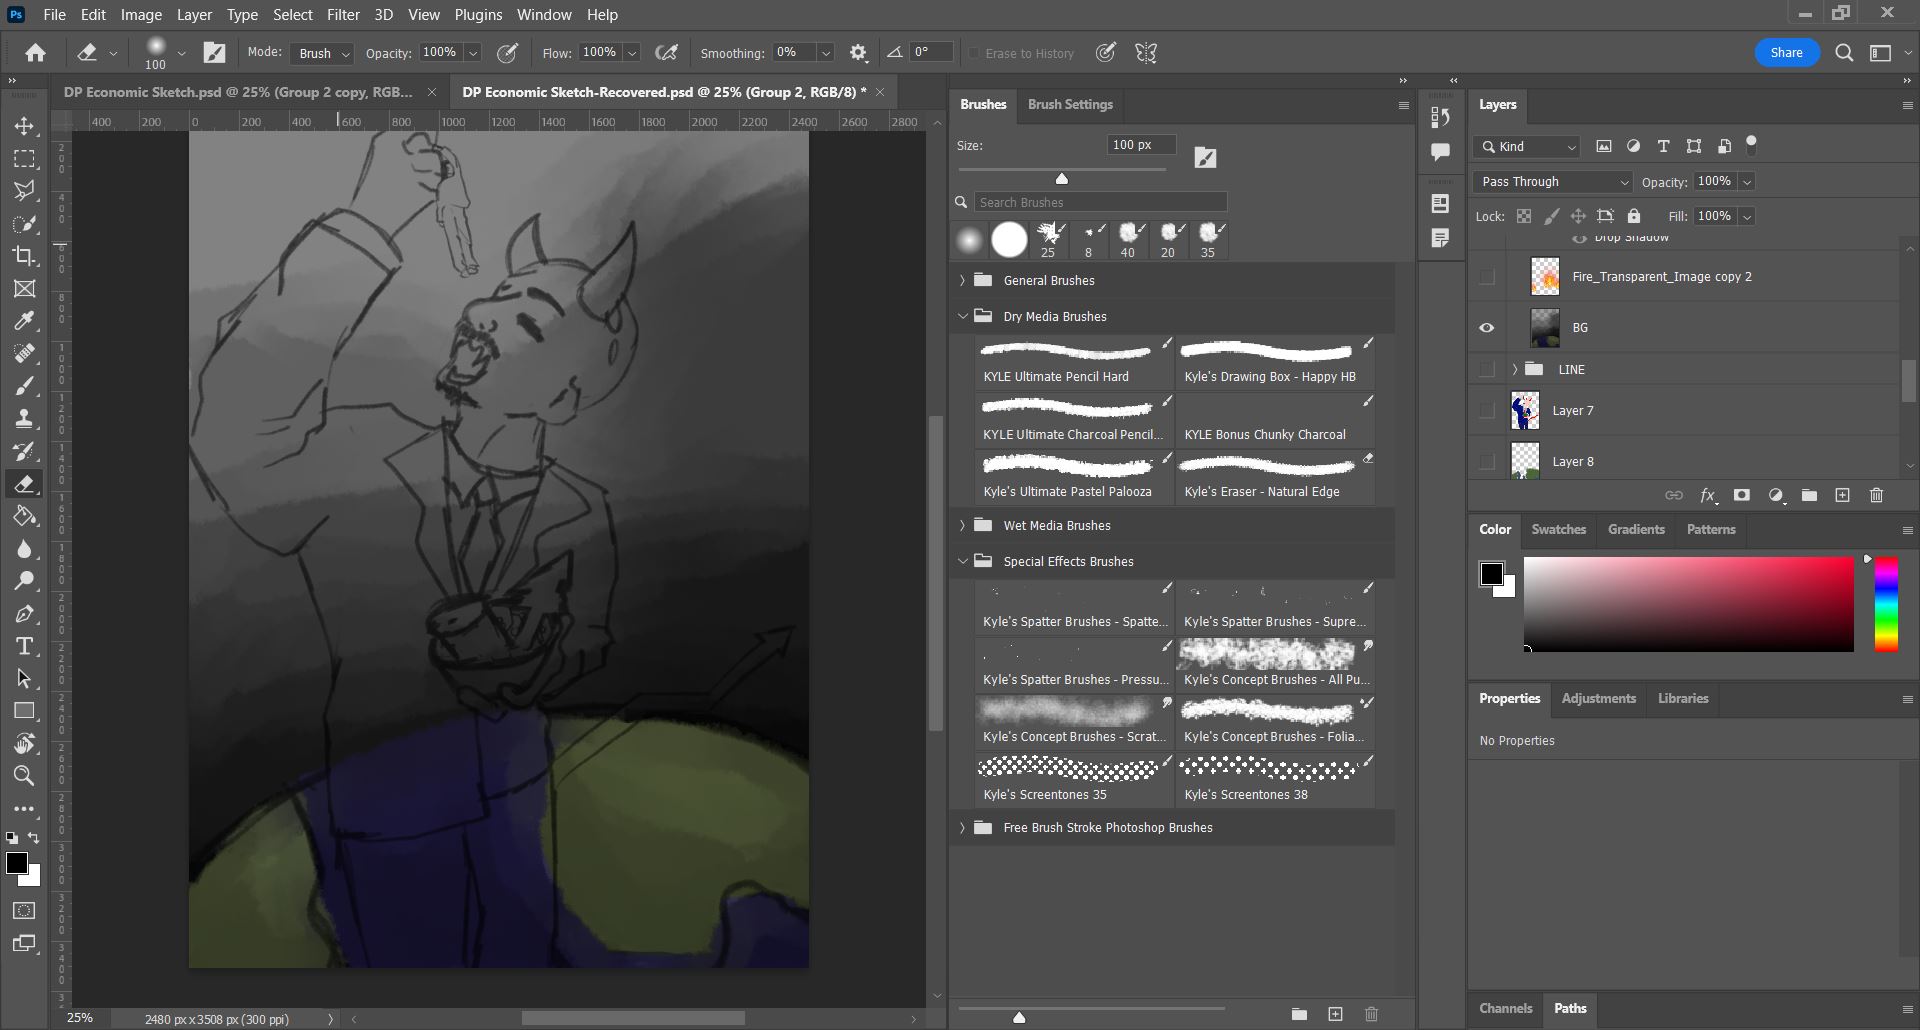The image size is (1920, 1030).
Task: Click the Share button
Action: coord(1786,53)
